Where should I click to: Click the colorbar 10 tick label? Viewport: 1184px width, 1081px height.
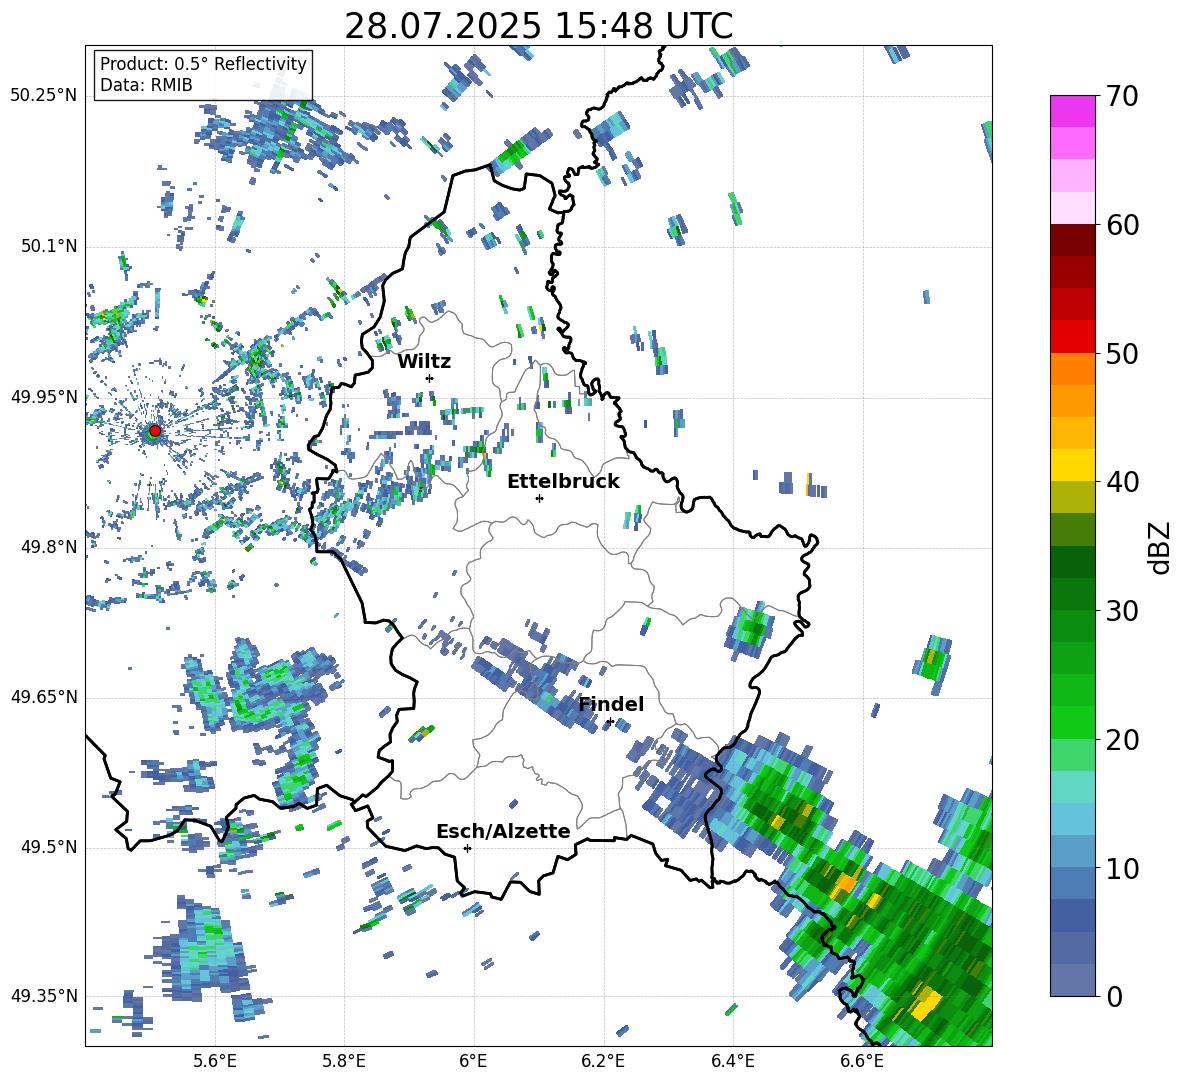[1122, 868]
